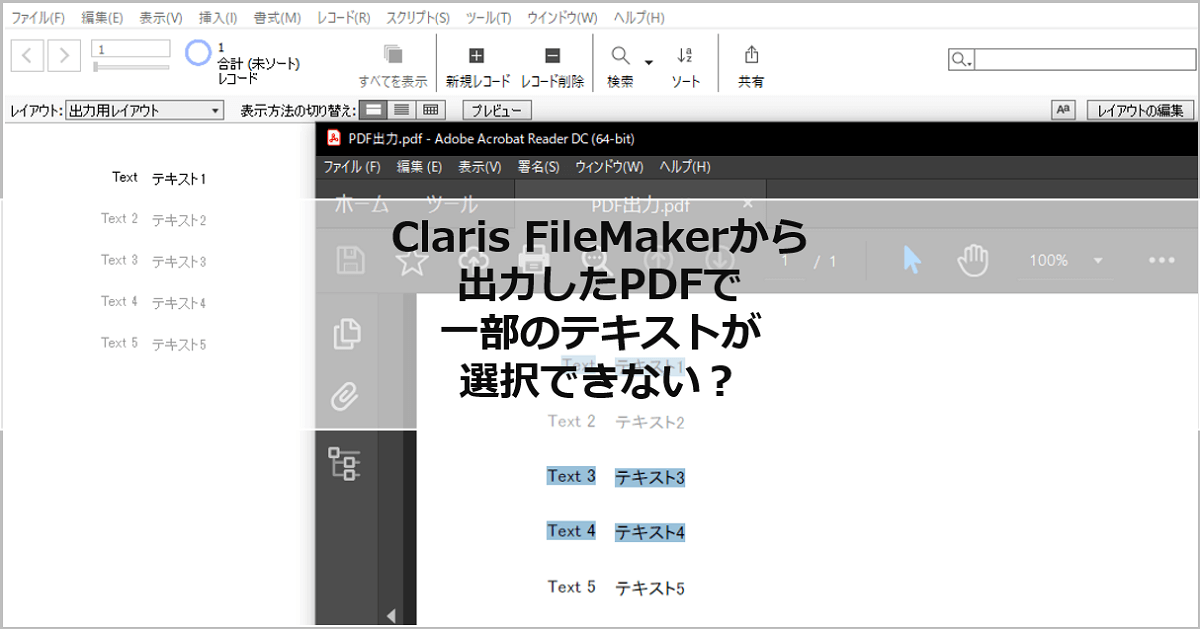Screen dimensions: 1200x629
Task: Open the dropdown arrow next to 検索
Action: pos(649,63)
